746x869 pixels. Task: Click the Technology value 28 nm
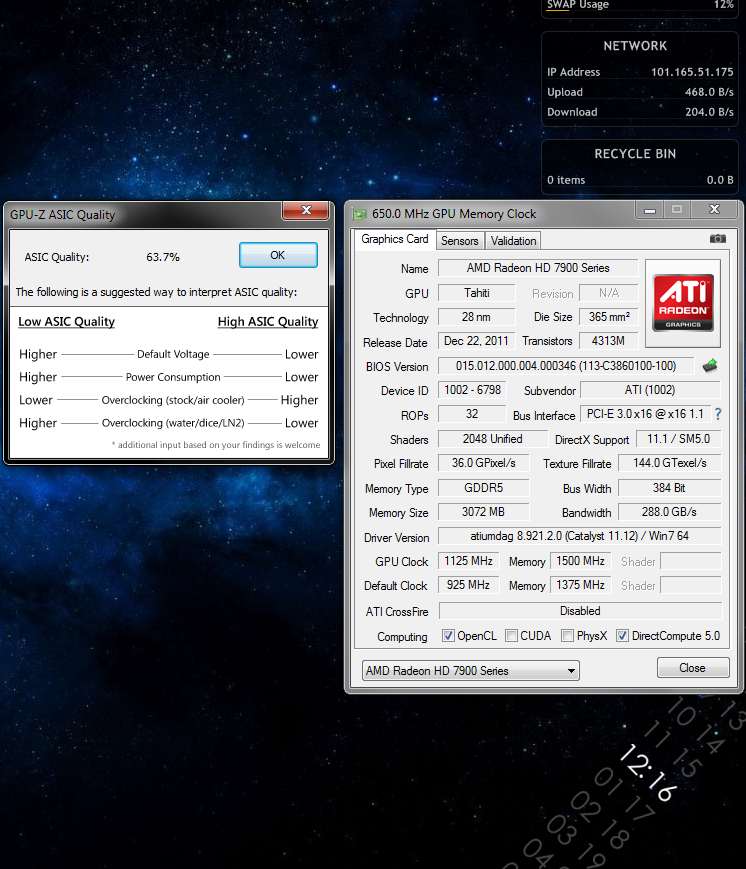point(477,317)
